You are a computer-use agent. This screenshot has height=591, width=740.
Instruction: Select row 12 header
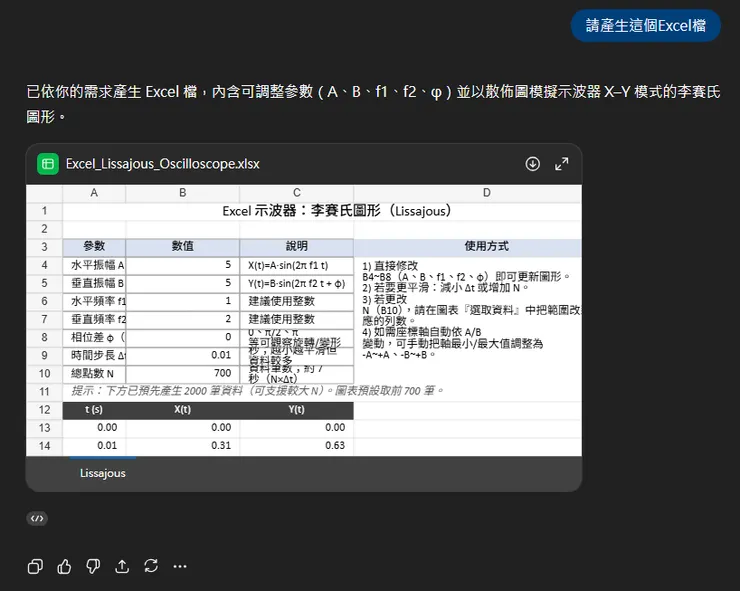[44, 410]
